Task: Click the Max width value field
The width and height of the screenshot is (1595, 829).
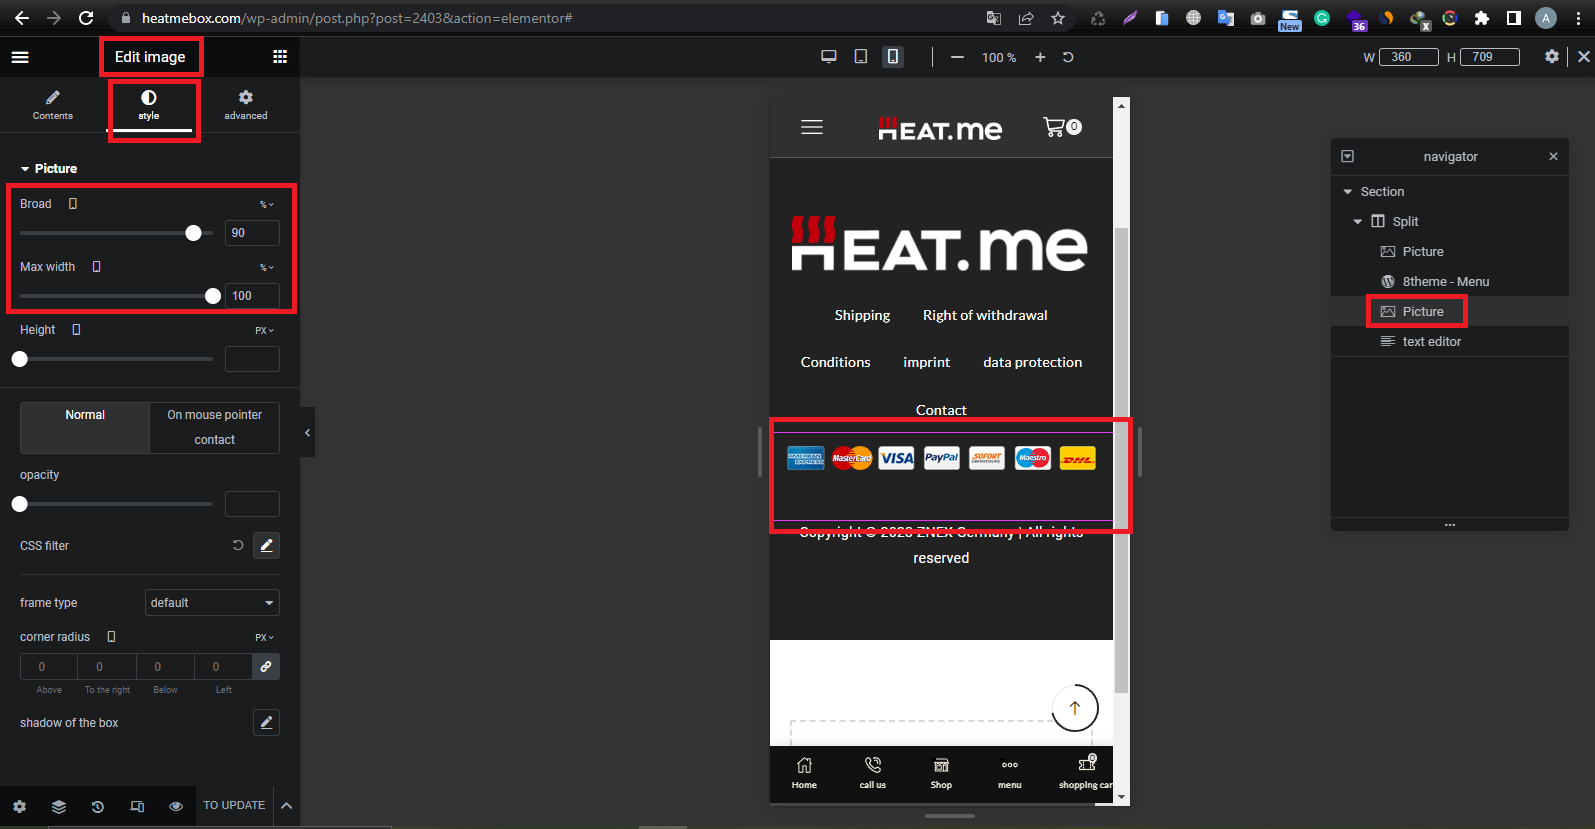Action: point(252,296)
